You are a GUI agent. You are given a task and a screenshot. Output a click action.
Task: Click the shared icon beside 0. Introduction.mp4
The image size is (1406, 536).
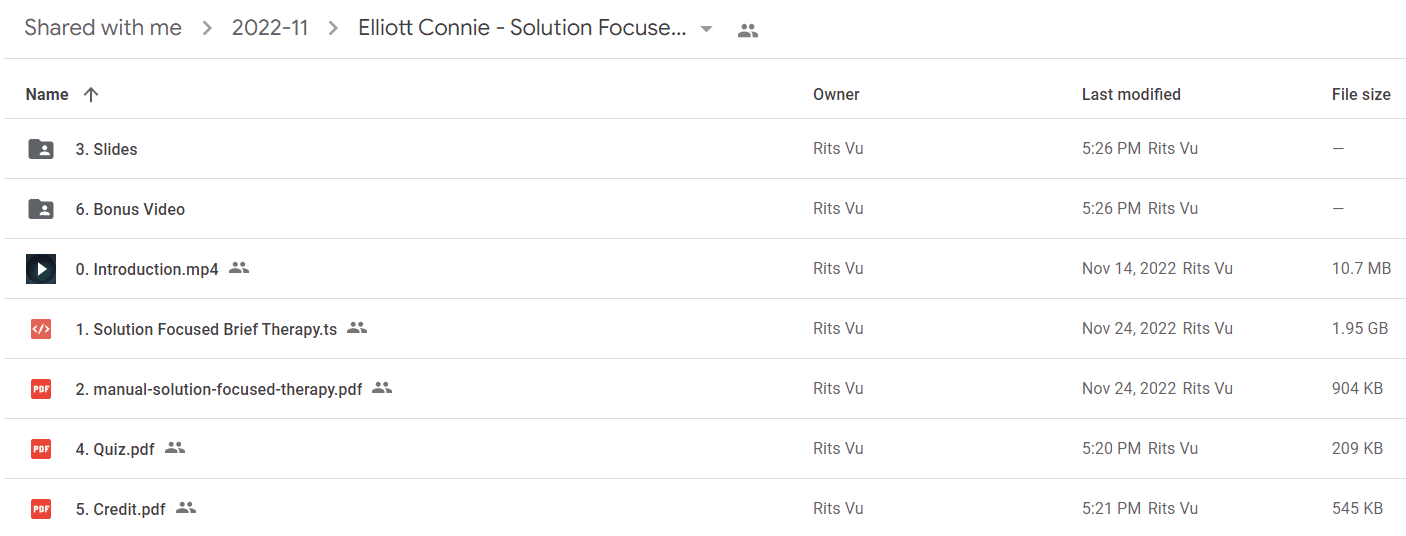point(239,268)
